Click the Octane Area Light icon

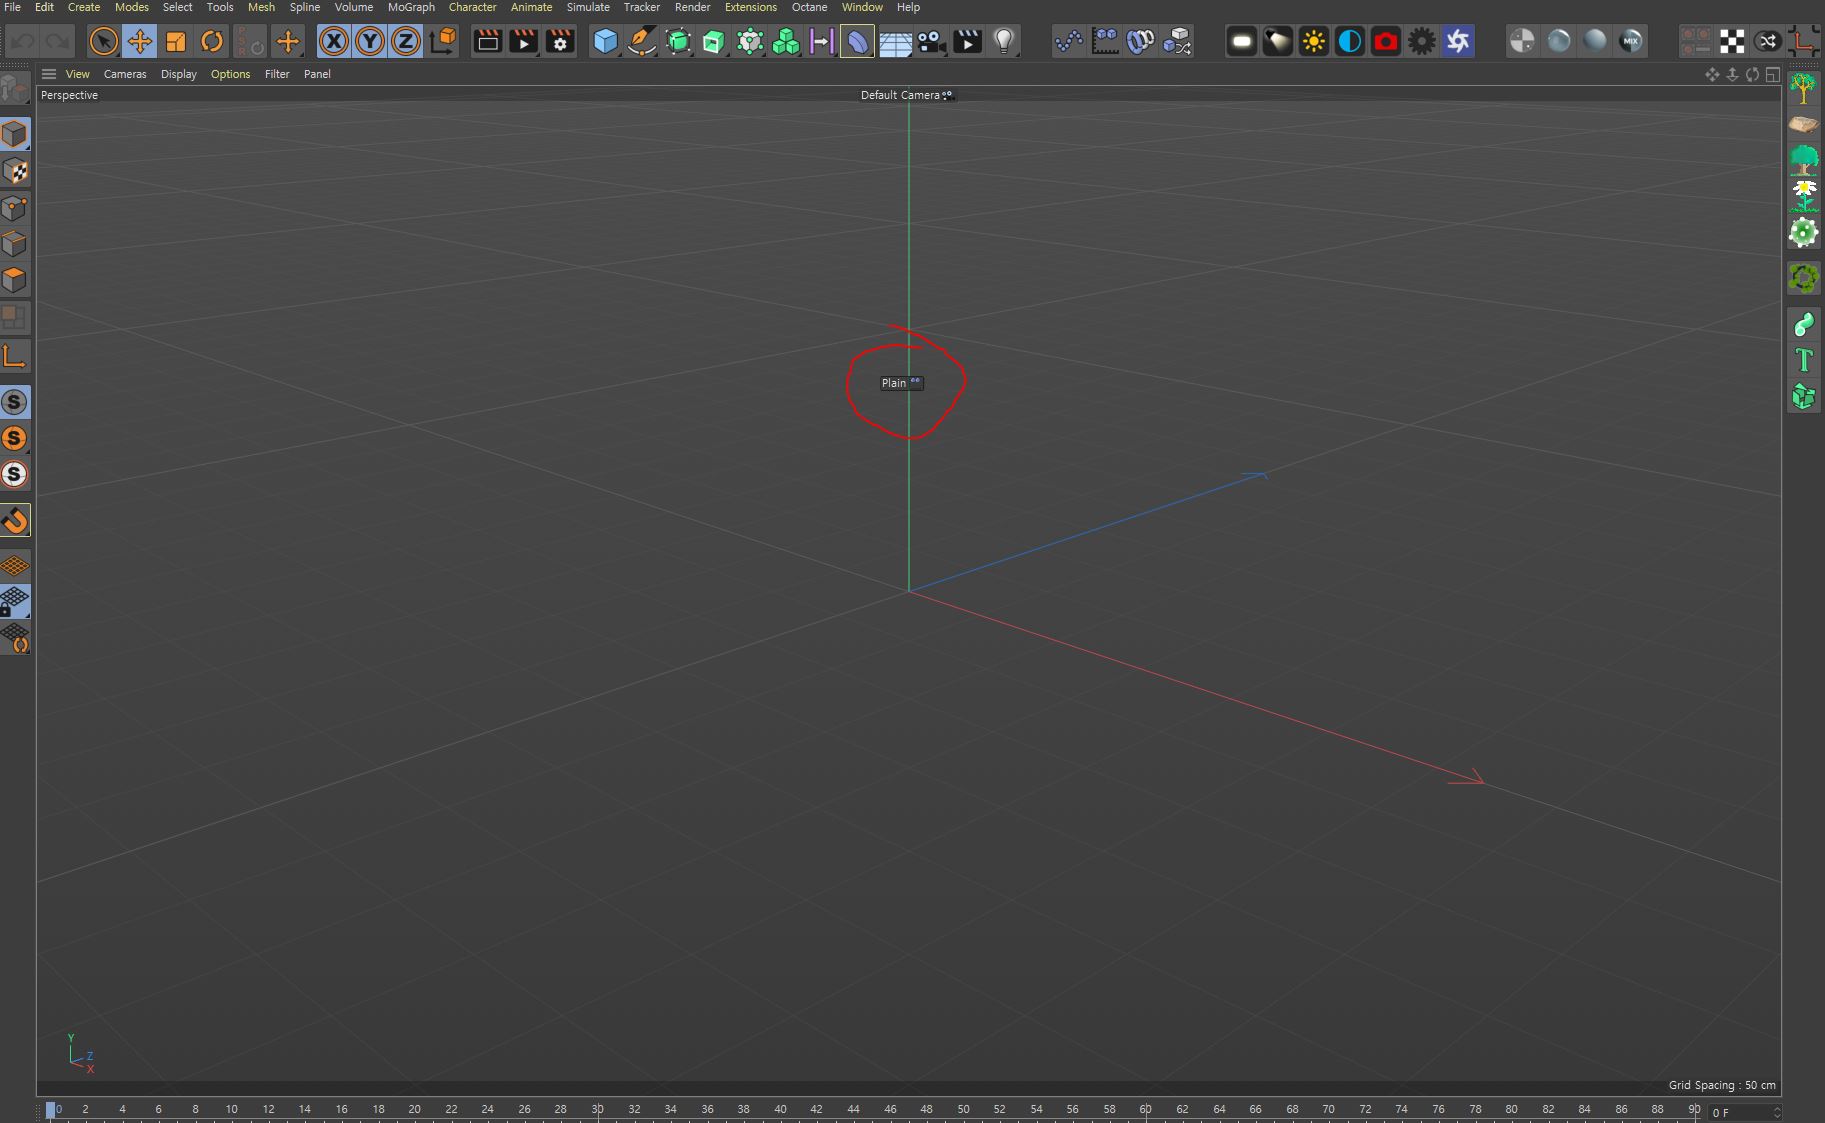(1241, 41)
